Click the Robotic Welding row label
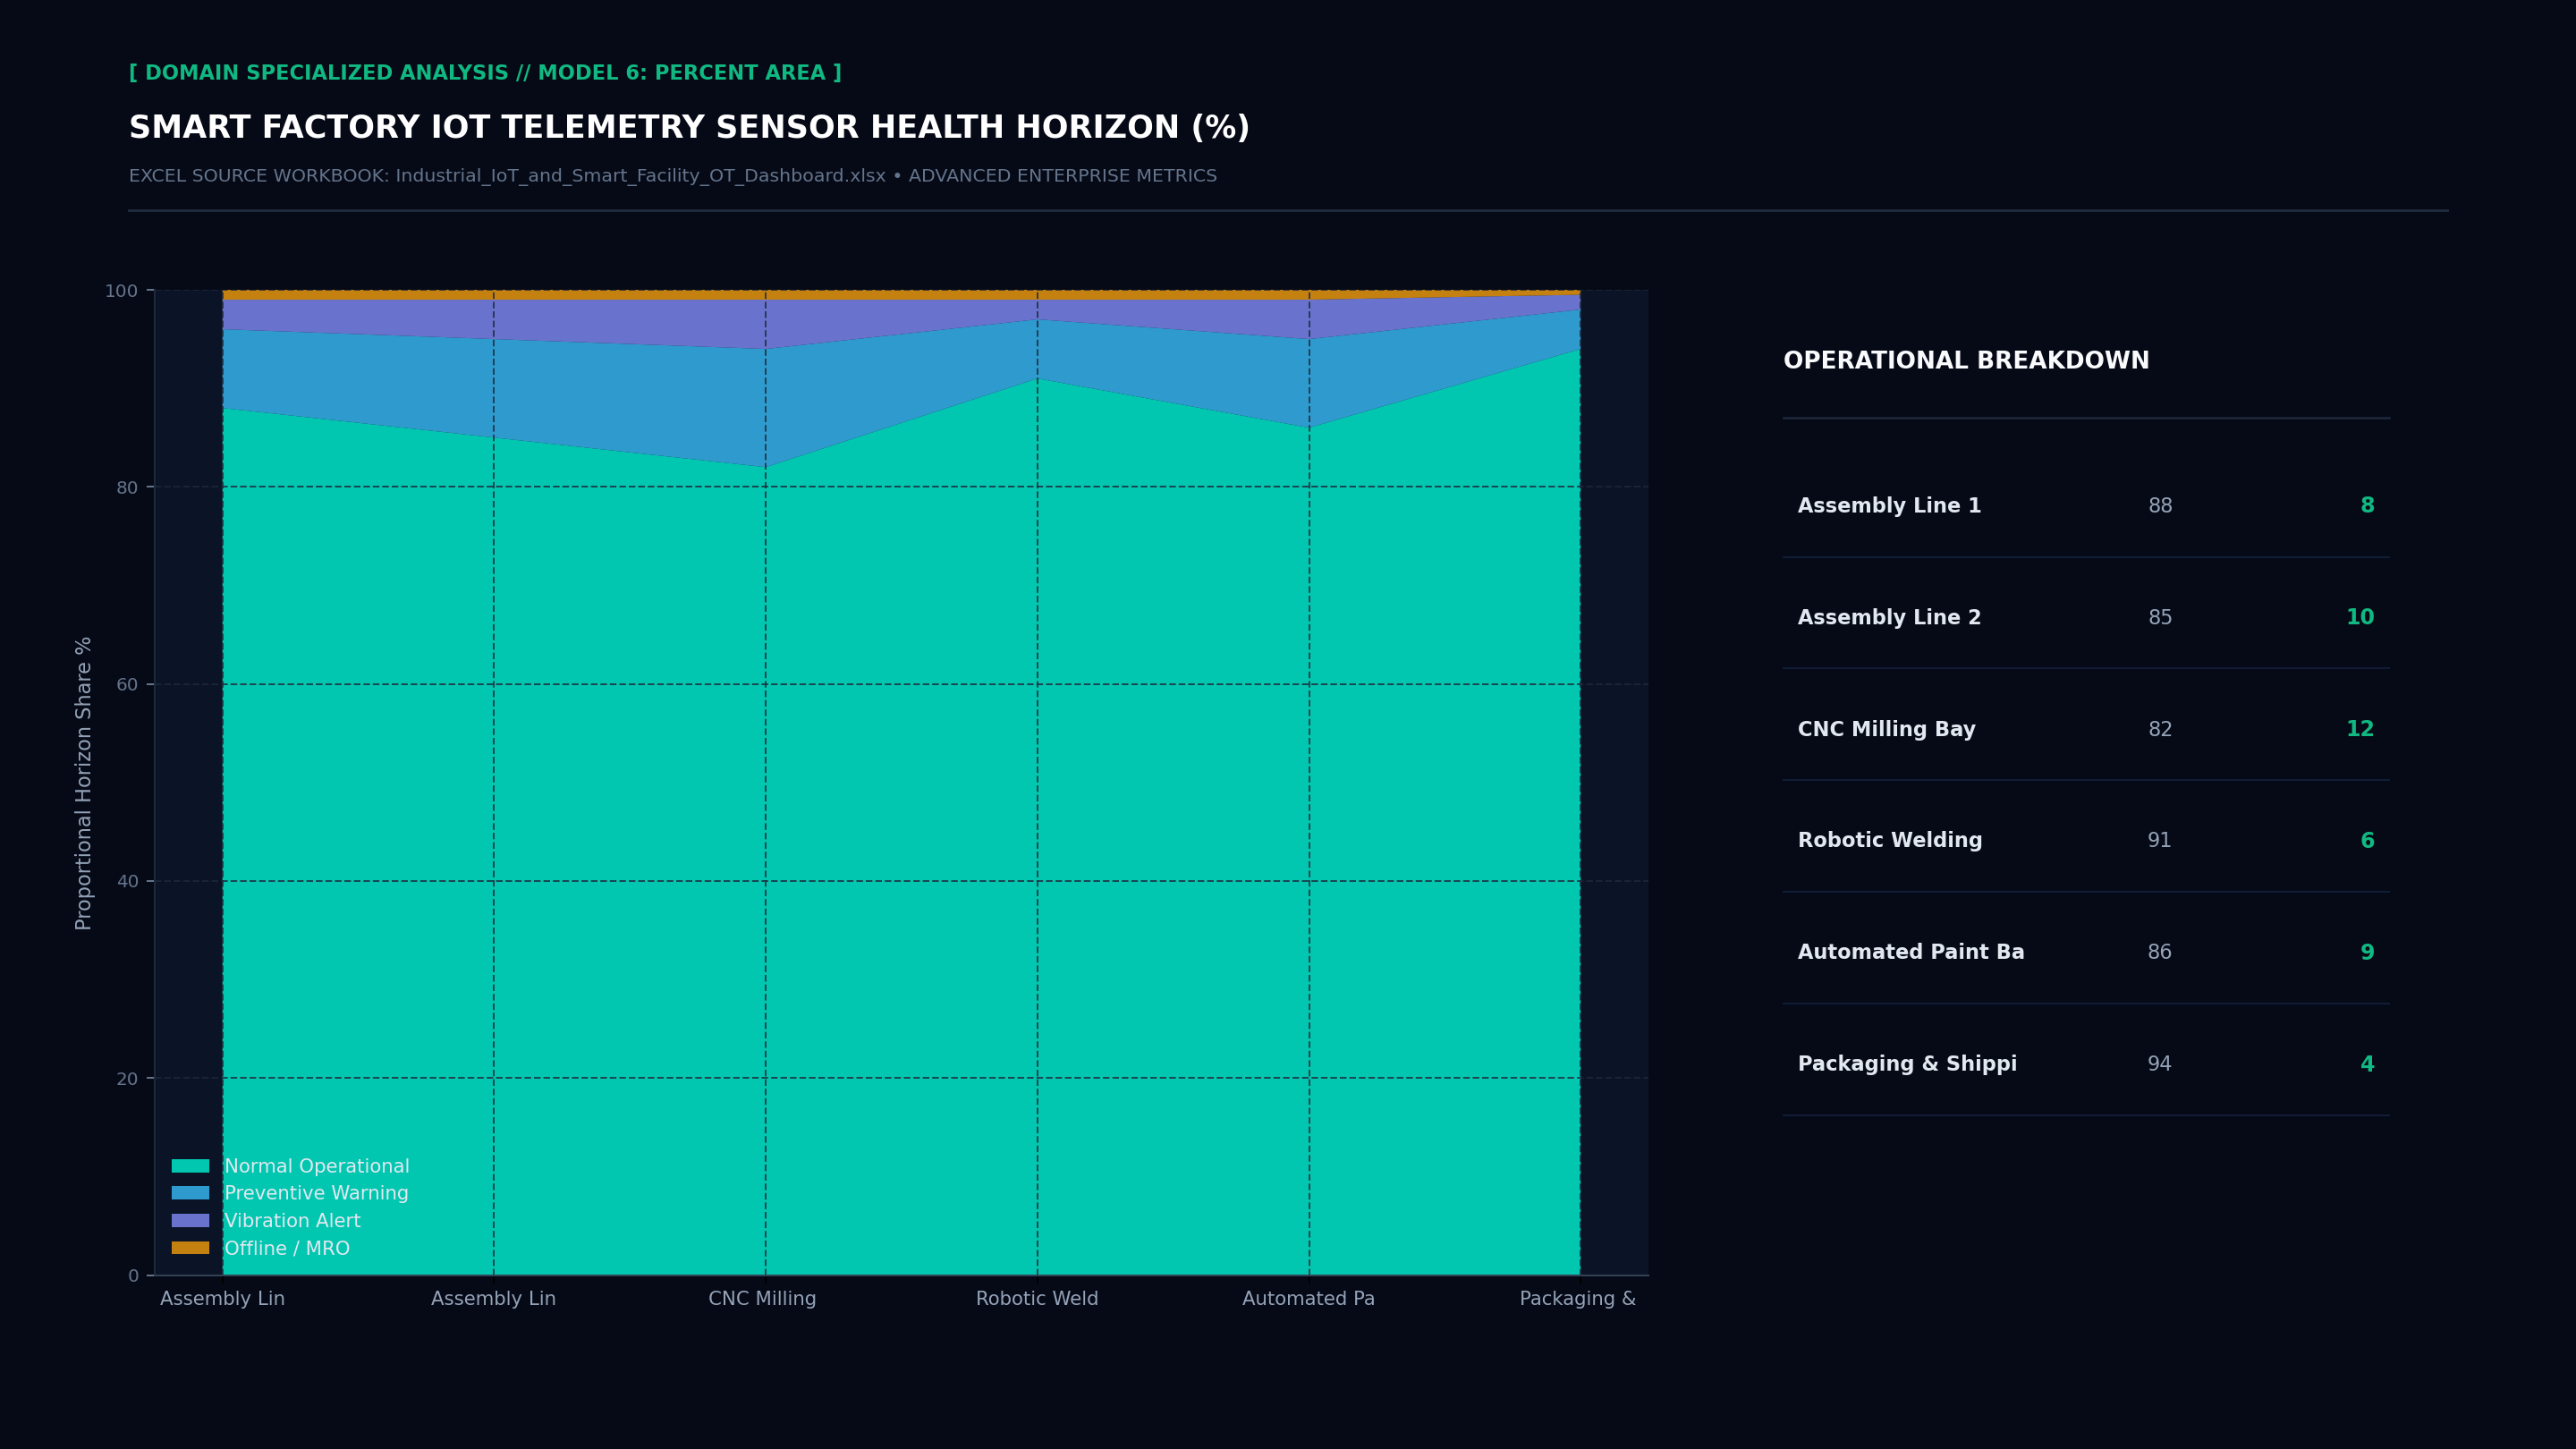Viewport: 2576px width, 1449px height. pos(1890,841)
